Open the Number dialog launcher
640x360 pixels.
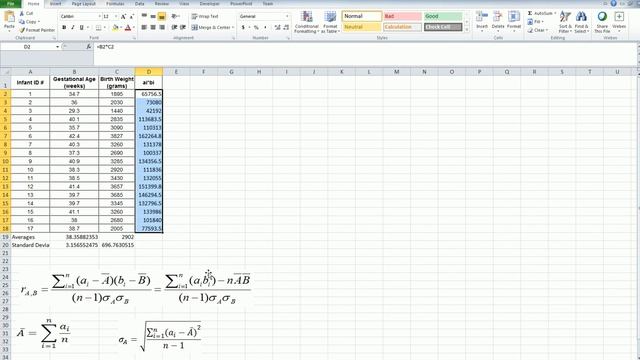[288, 38]
